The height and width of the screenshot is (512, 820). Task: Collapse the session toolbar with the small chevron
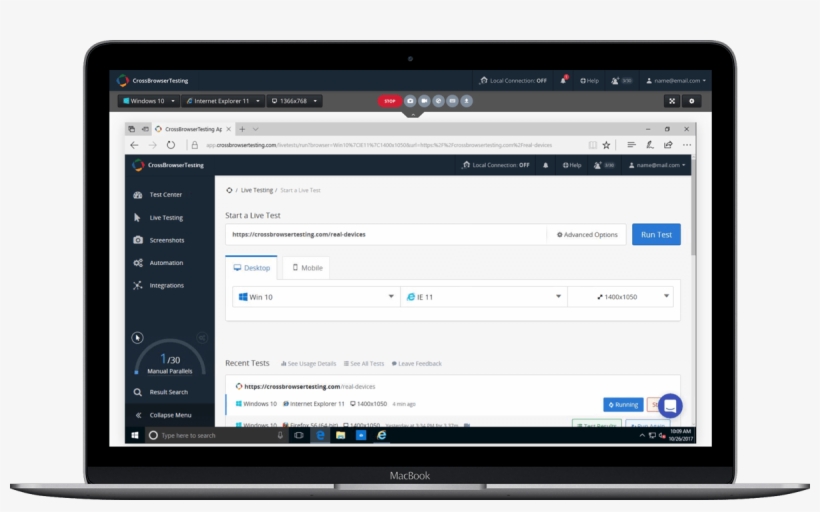point(413,114)
